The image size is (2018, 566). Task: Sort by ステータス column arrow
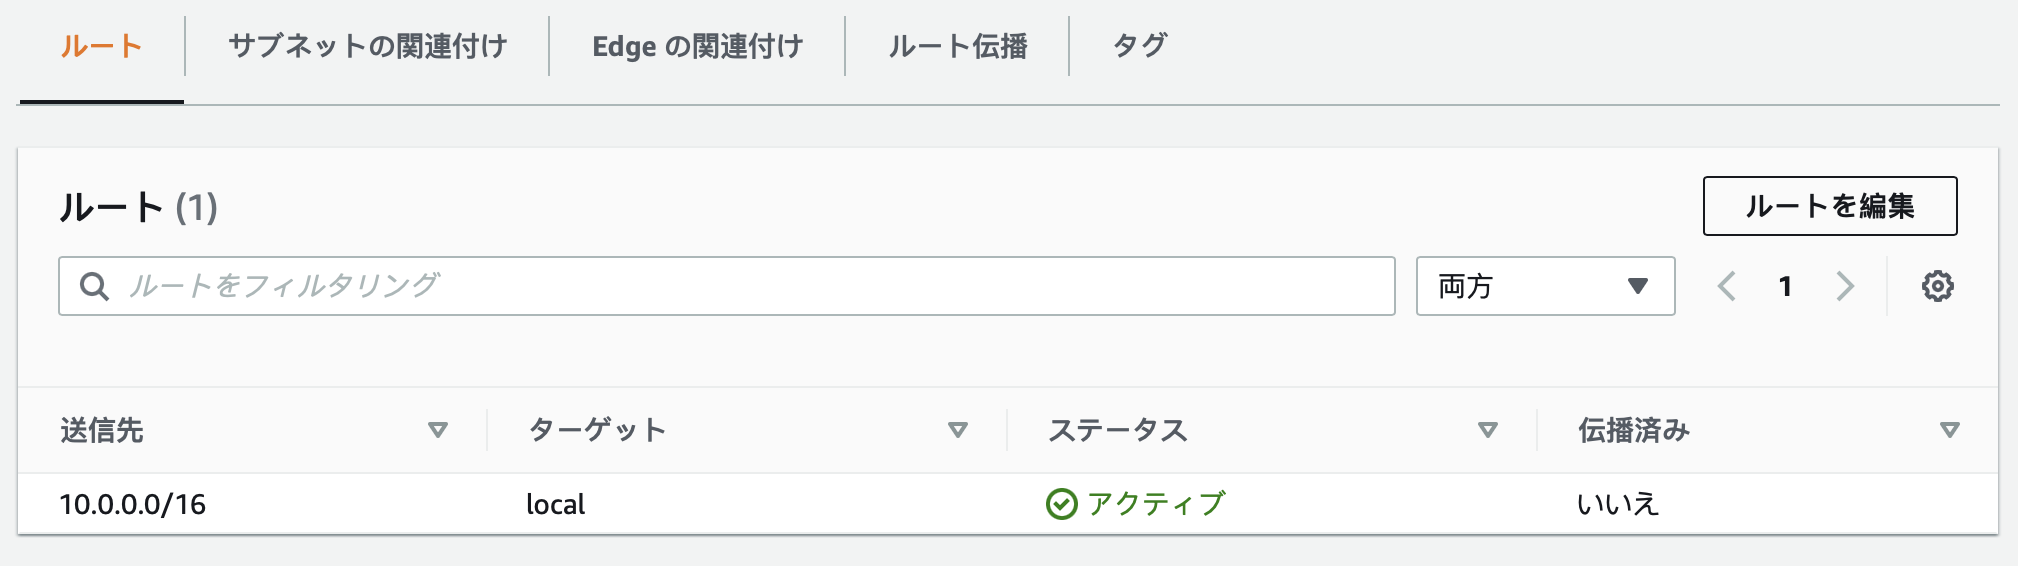tap(1487, 430)
